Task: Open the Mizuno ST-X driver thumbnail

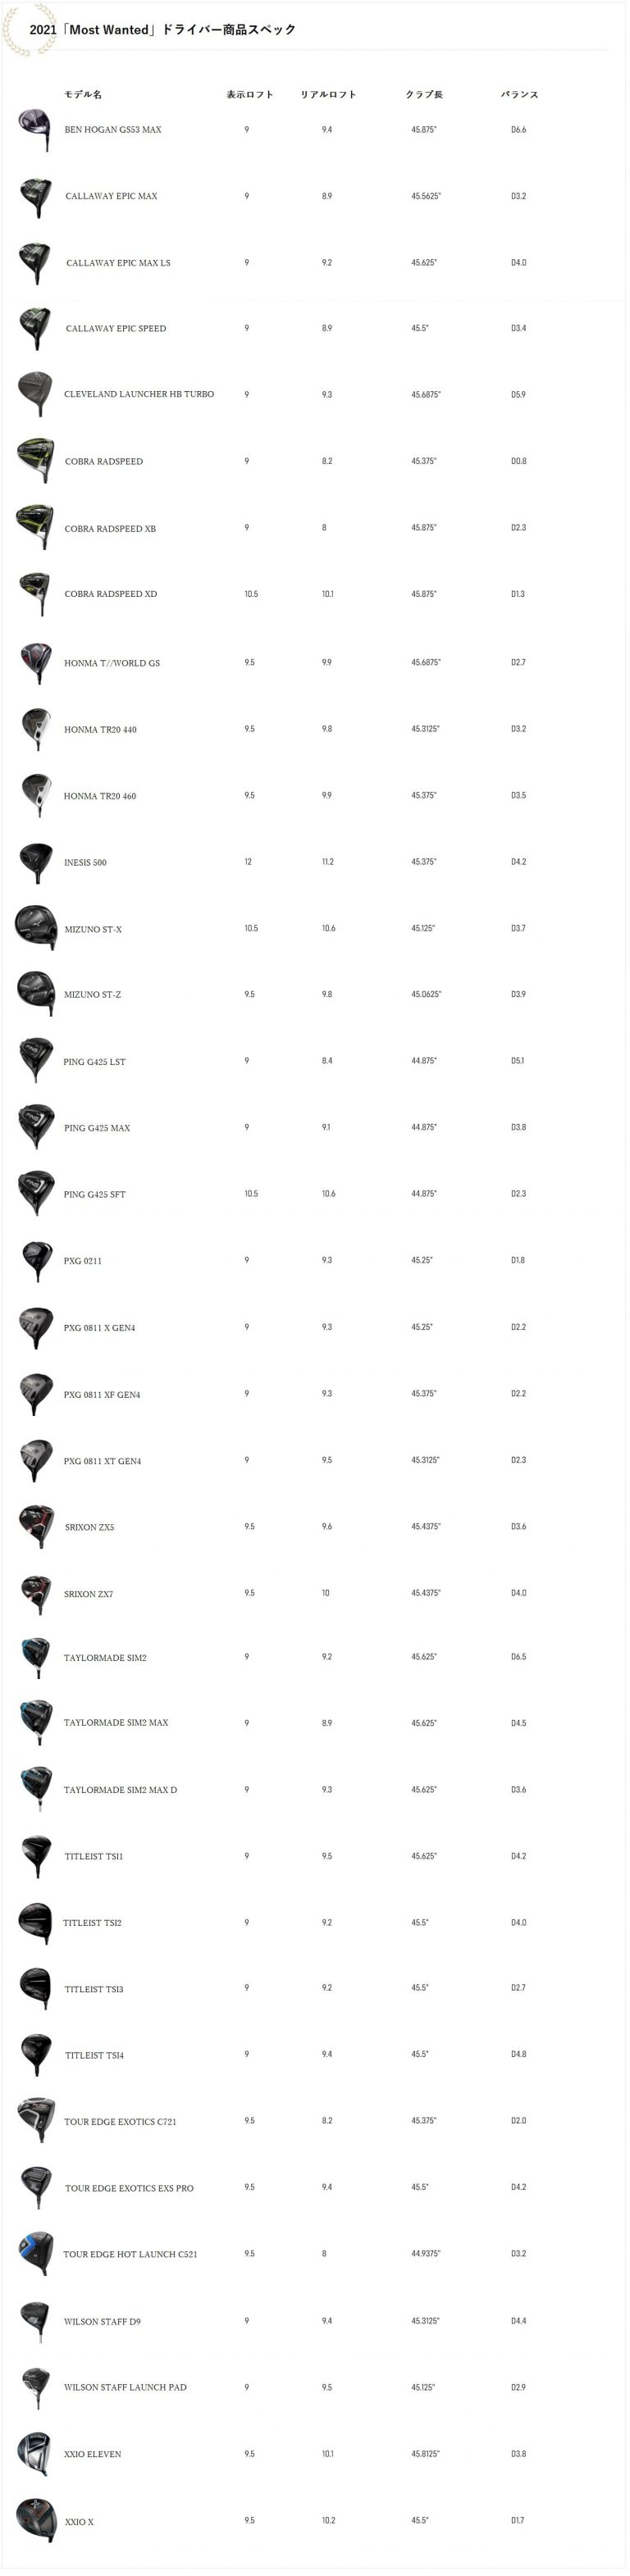Action: [36, 927]
